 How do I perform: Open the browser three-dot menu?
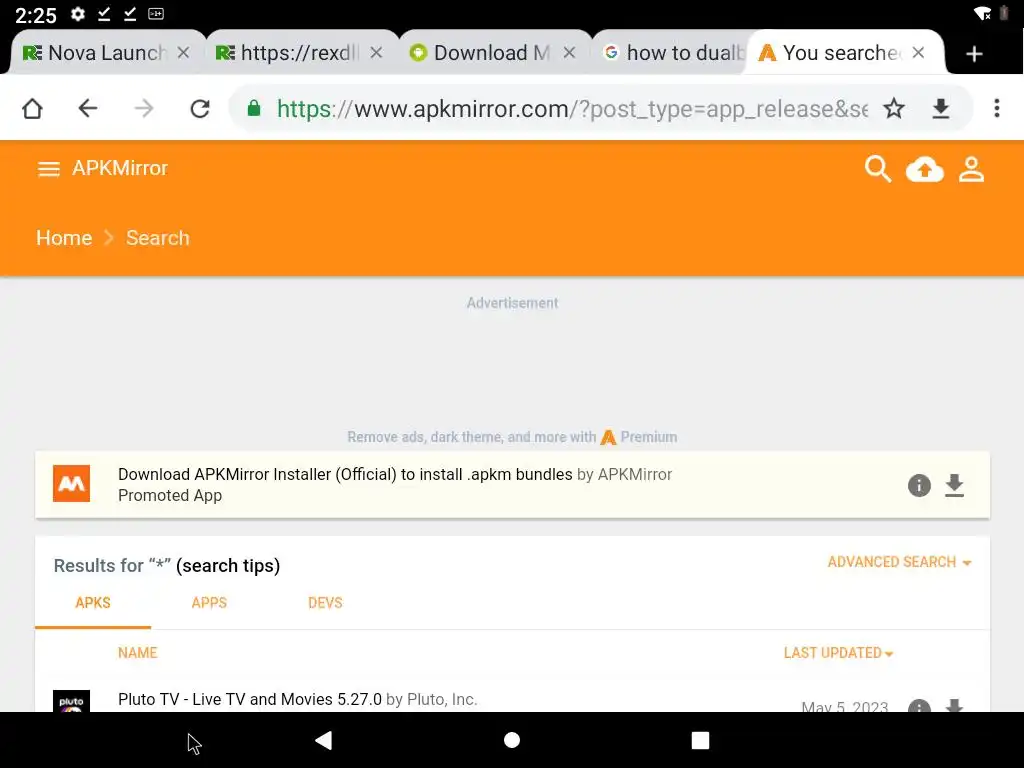997,108
